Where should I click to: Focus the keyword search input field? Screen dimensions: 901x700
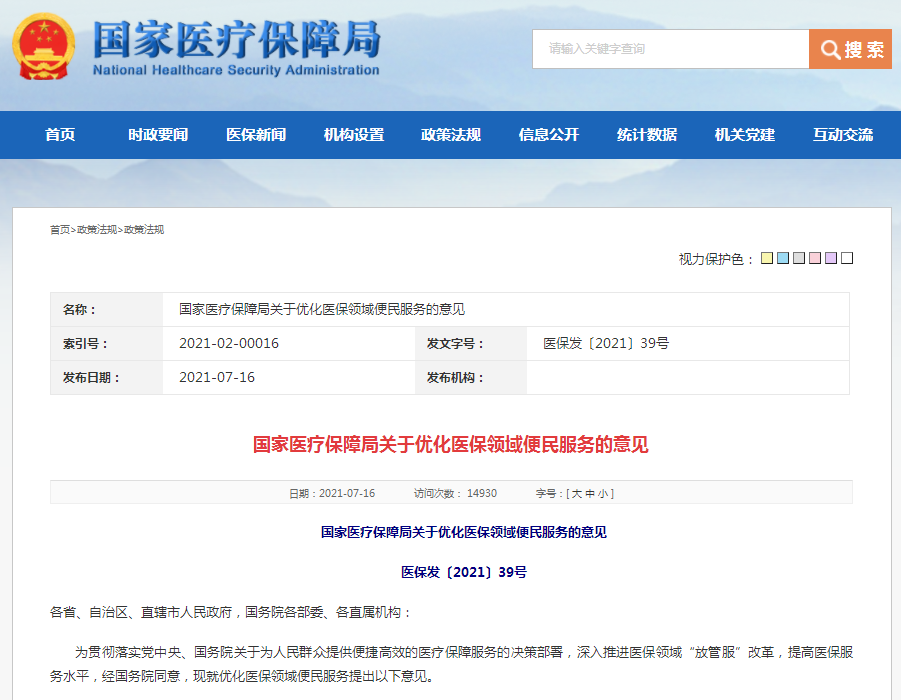671,49
